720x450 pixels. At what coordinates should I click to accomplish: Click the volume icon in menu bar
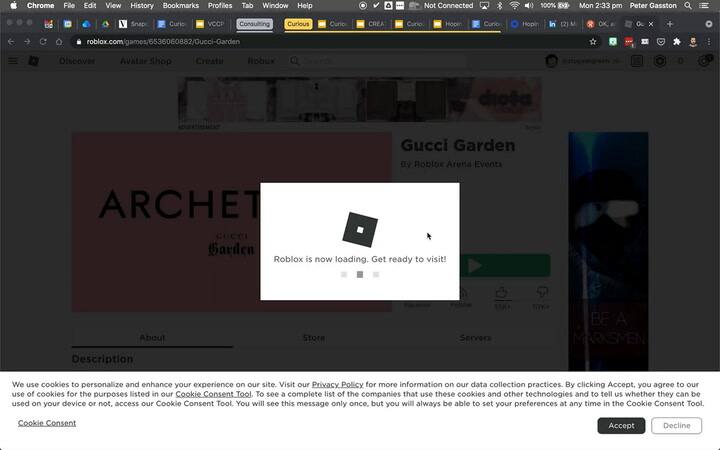coord(529,6)
